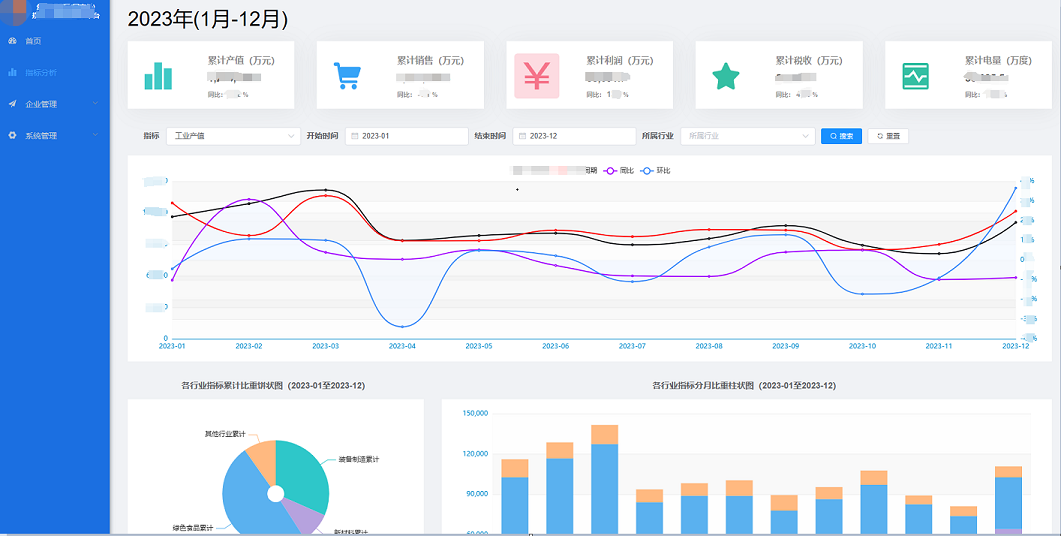This screenshot has height=536, width=1061.
Task: Click the shopping cart icon for 累计销售
Action: (347, 76)
